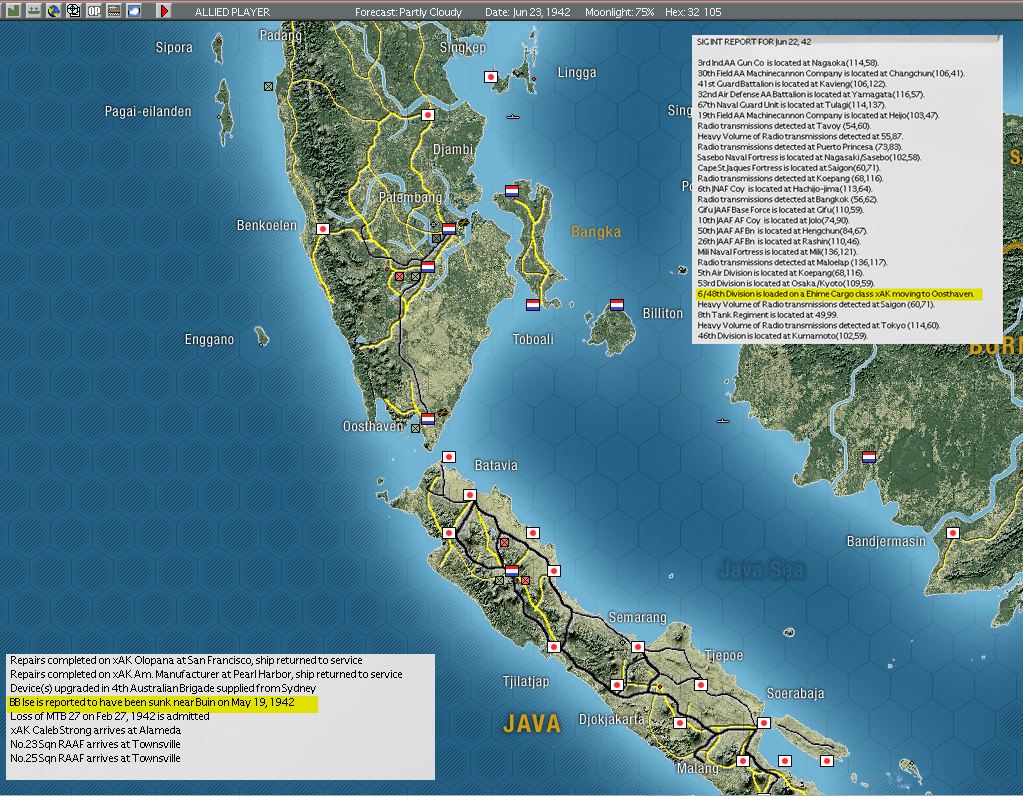Viewport: 1023px width, 796px height.
Task: Select the aircraft icon at Oosthaven
Action: point(442,412)
